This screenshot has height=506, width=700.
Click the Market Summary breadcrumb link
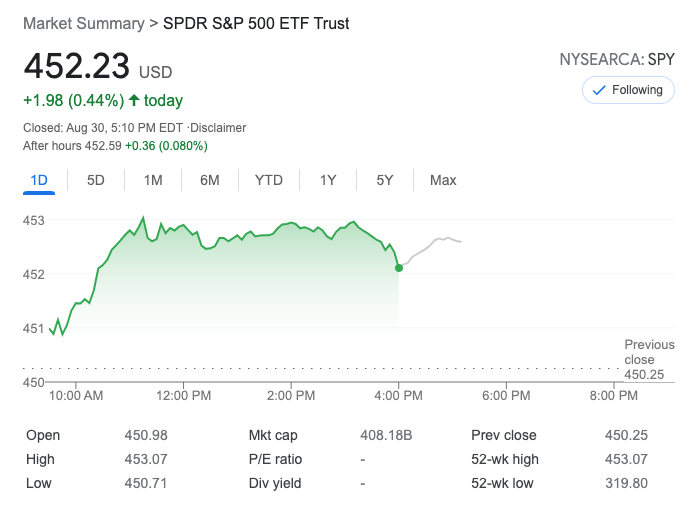click(83, 23)
